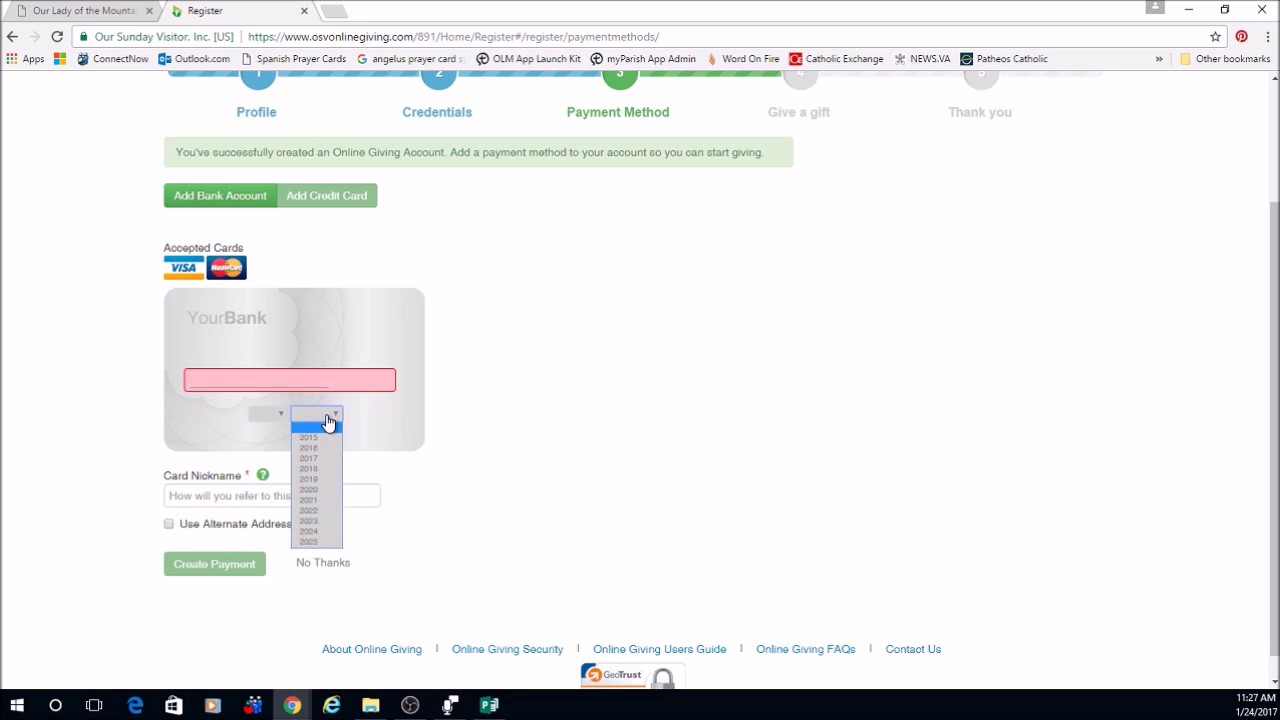Select the Payment Method step
Viewport: 1280px width, 720px height.
618,112
